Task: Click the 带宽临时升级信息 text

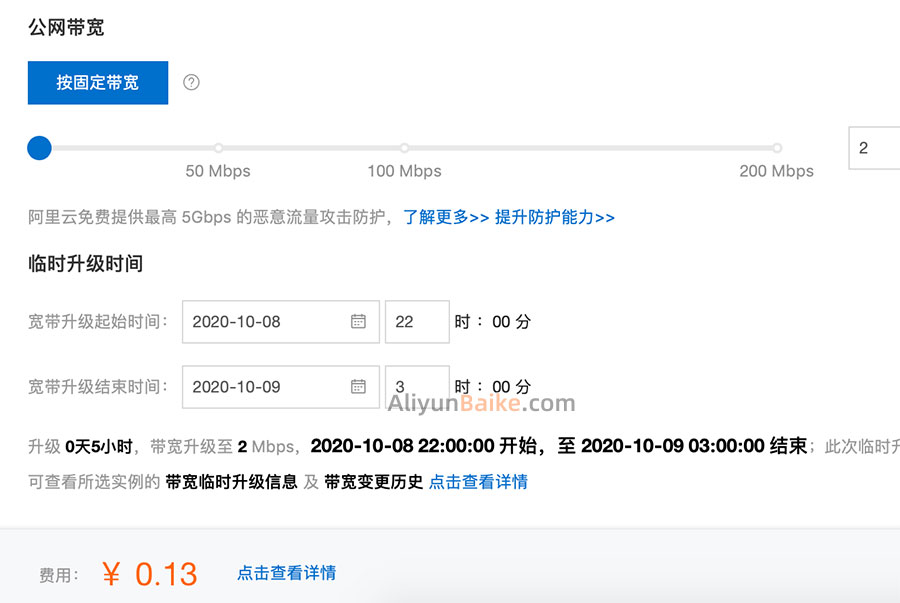Action: (x=231, y=482)
